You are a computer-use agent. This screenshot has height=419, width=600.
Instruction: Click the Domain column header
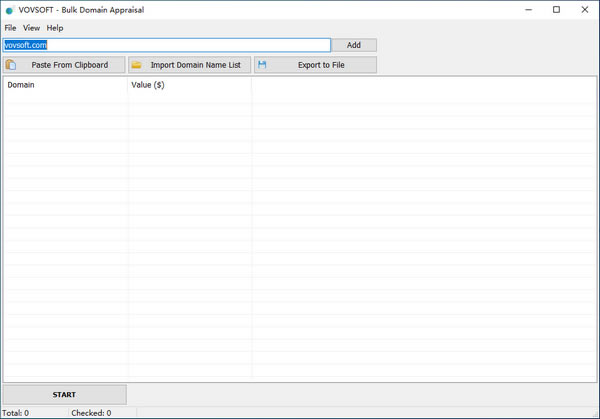tap(65, 85)
